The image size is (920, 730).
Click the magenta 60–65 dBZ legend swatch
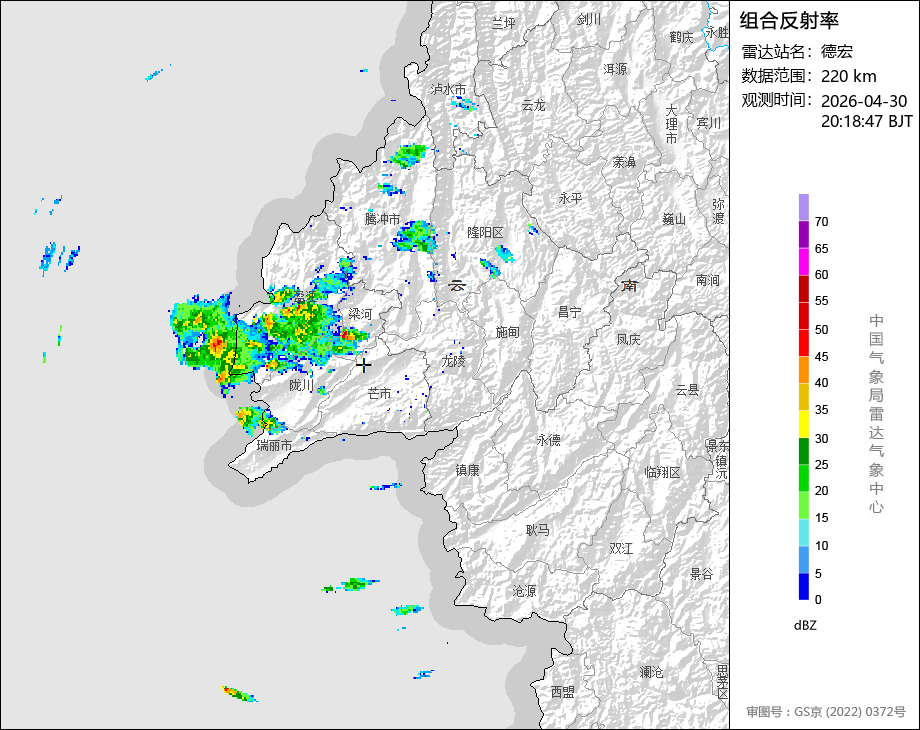tap(804, 261)
